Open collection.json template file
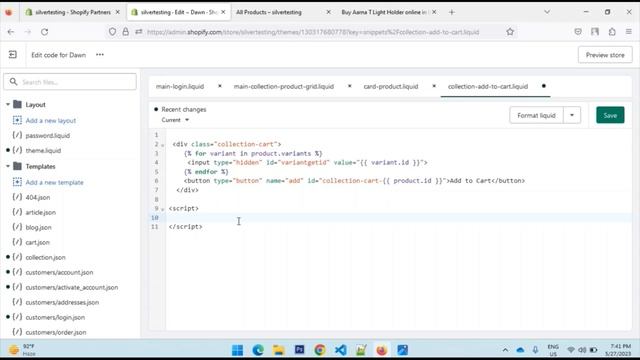Image resolution: width=640 pixels, height=360 pixels. pyautogui.click(x=45, y=258)
